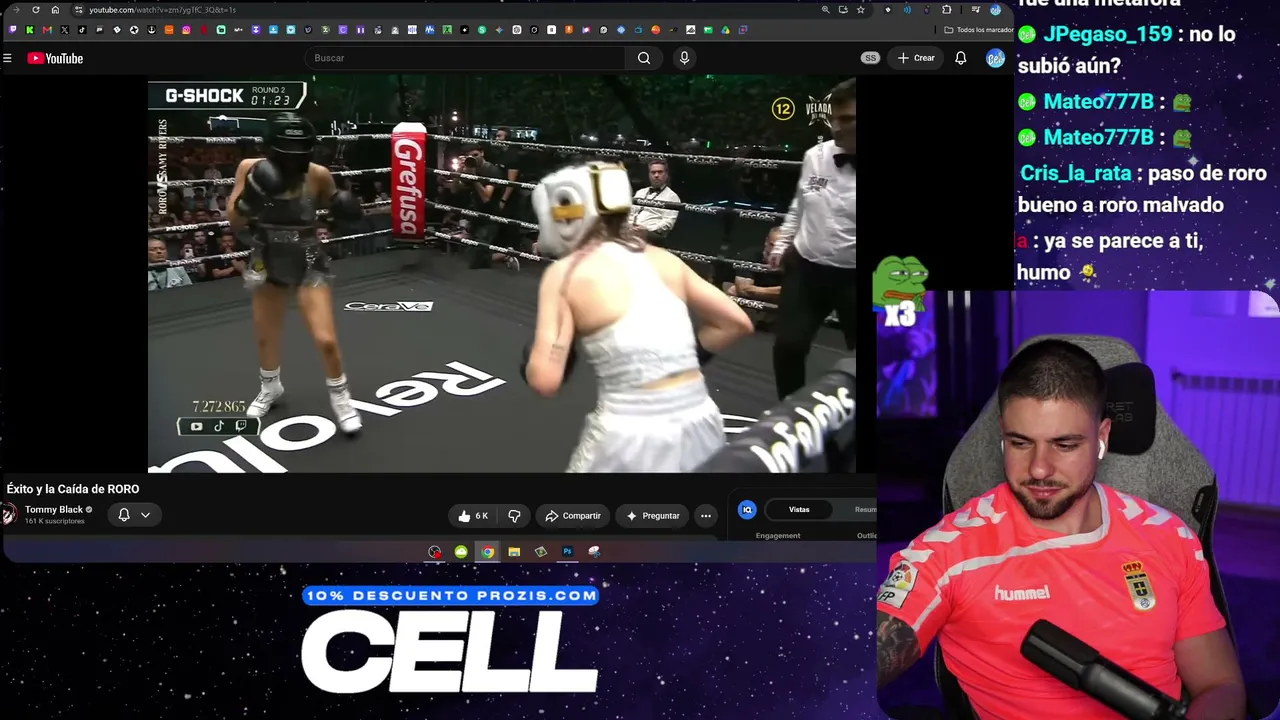Click the Engagement label
1280x720 pixels.
point(778,536)
